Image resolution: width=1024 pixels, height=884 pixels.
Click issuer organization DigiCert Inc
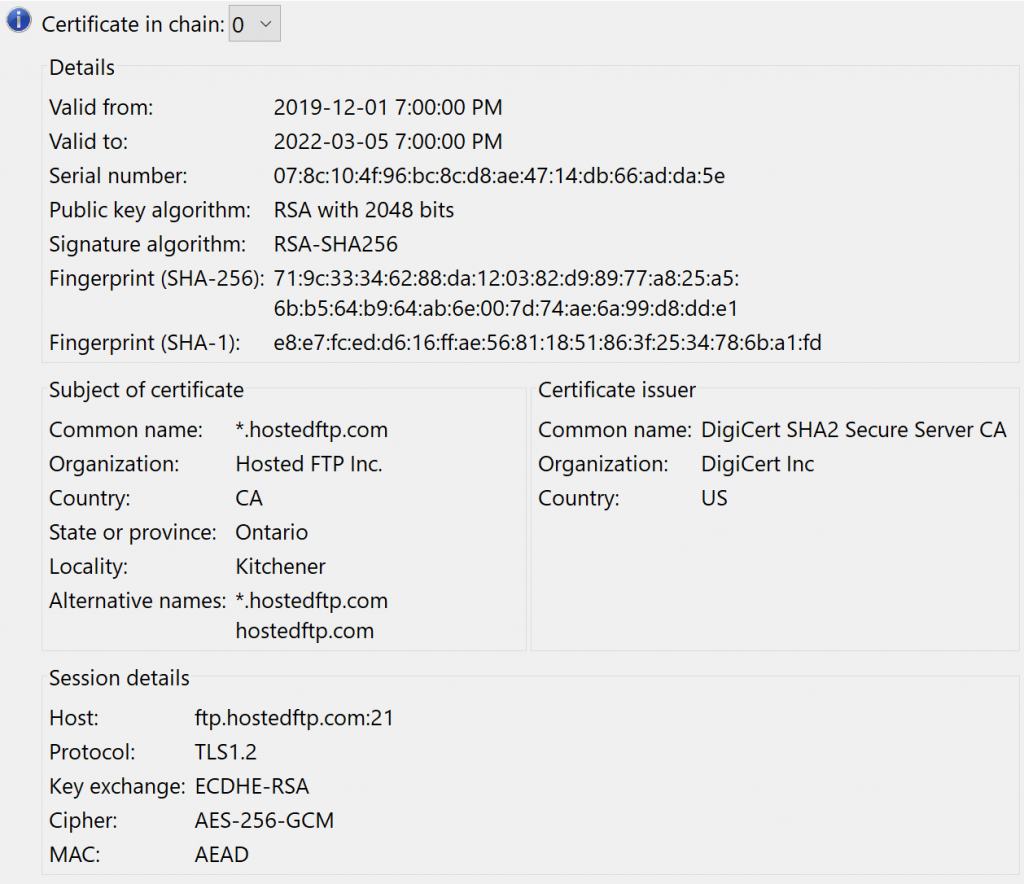tap(758, 464)
